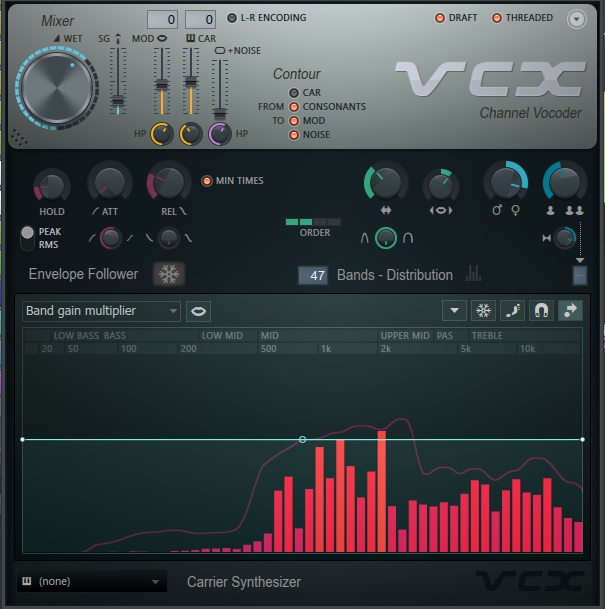
Task: Toggle DRAFT mode
Action: 440,18
